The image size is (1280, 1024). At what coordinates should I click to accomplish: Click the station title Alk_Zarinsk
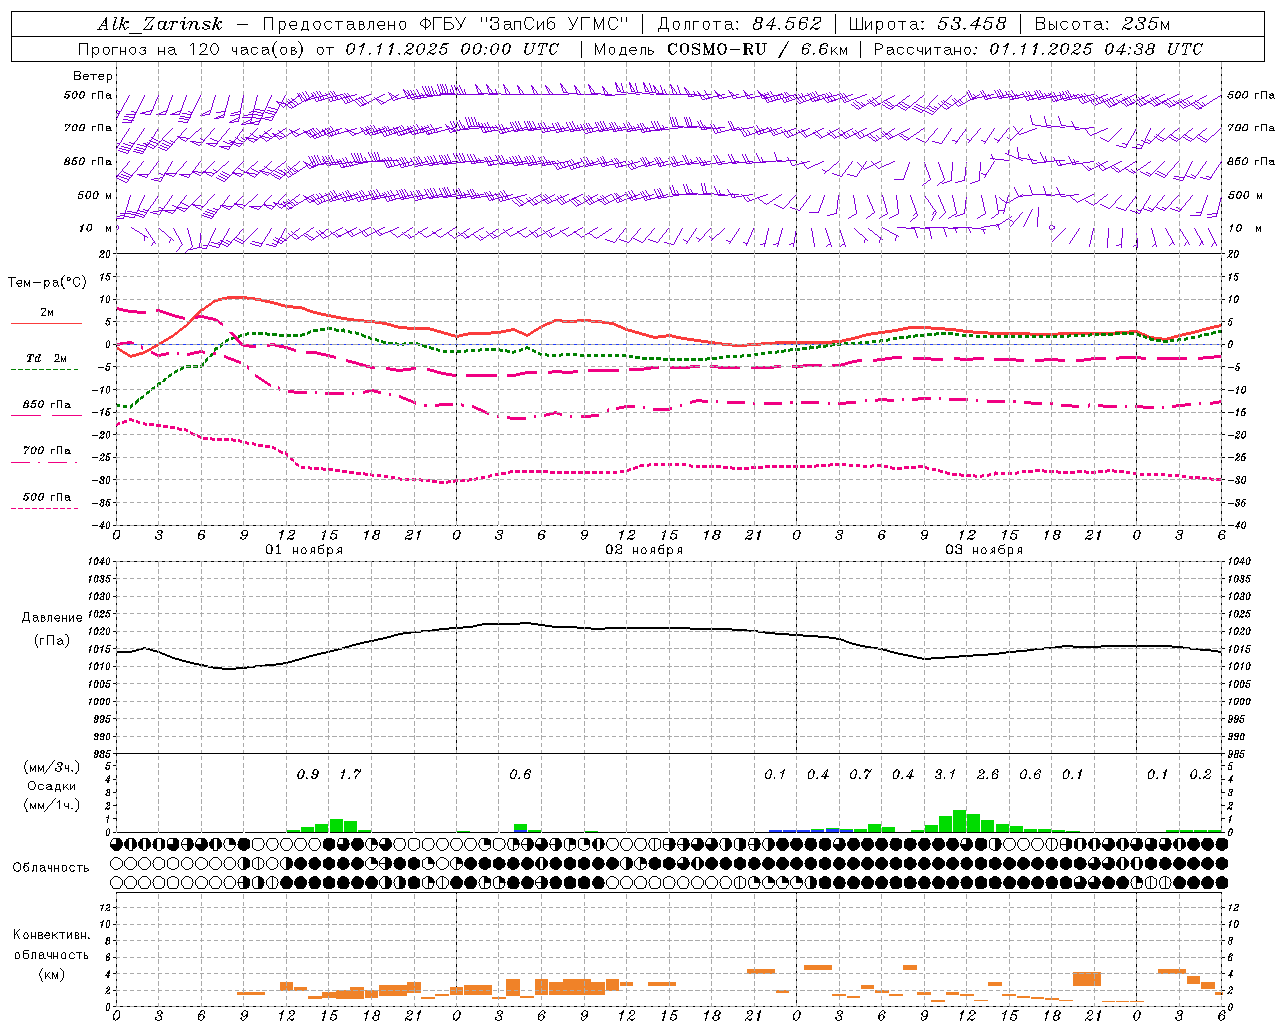(160, 24)
